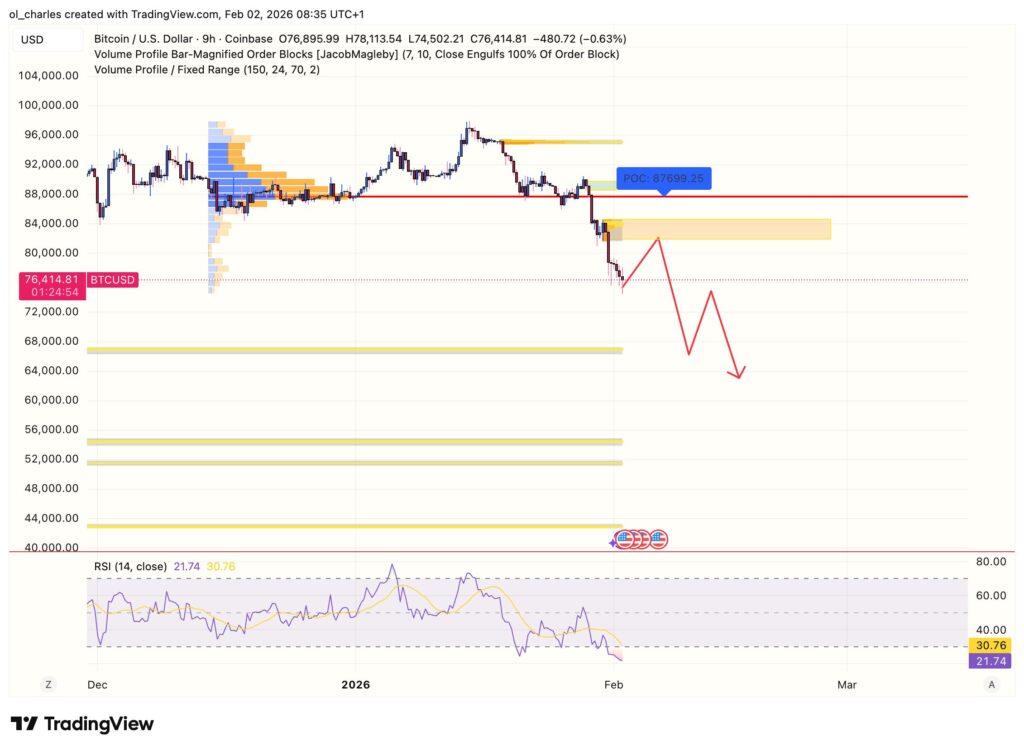Click the Feb label on the time axis
The height and width of the screenshot is (751, 1024).
[614, 685]
